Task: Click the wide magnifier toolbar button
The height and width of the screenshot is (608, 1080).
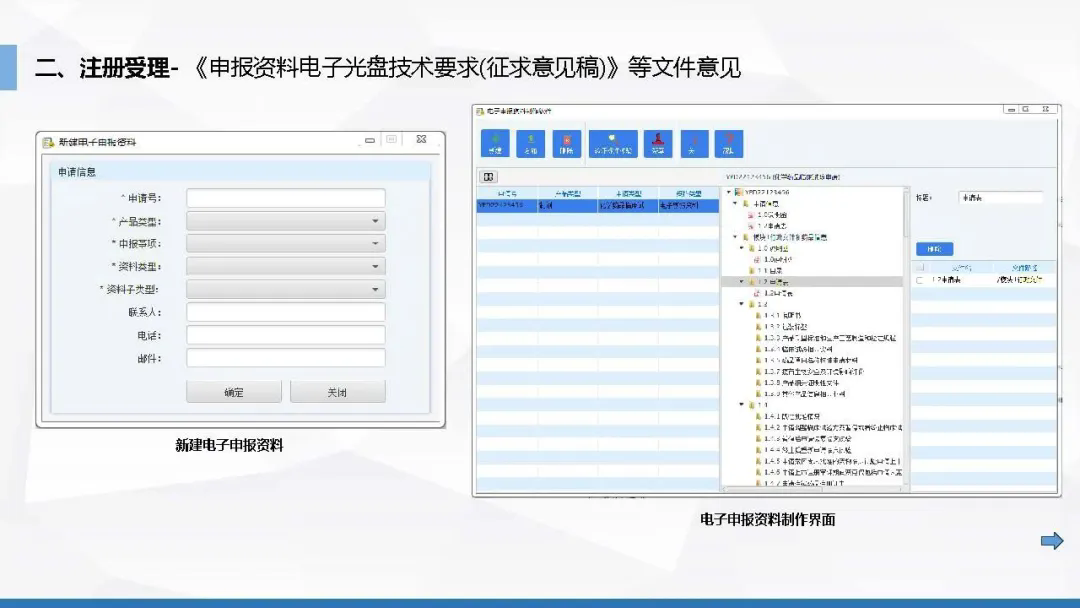Action: [612, 144]
